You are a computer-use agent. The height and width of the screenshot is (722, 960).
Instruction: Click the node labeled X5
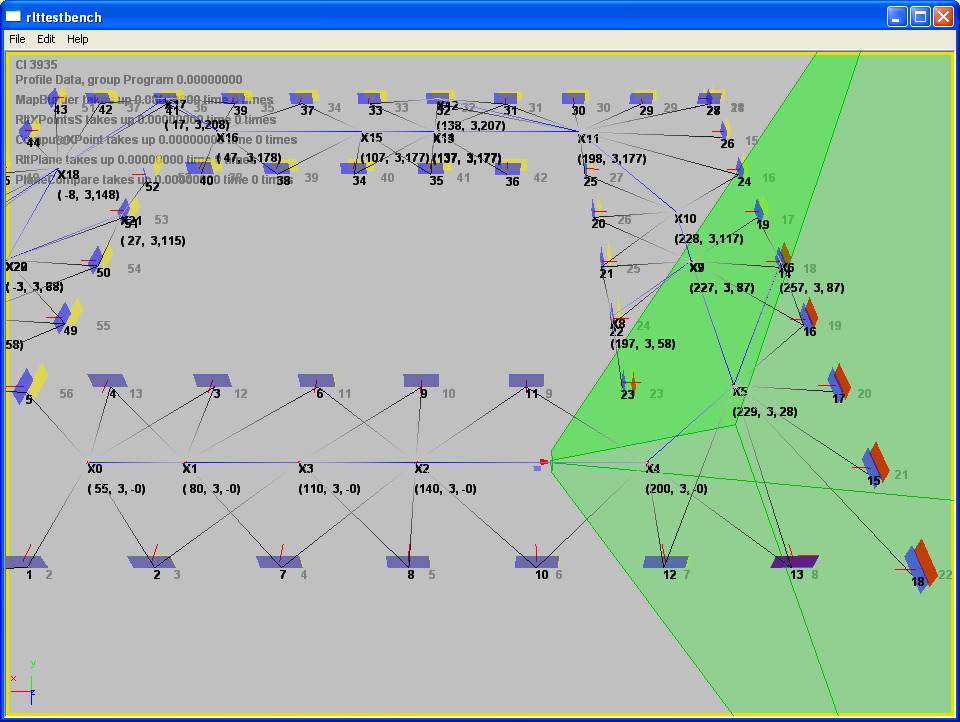pos(739,392)
